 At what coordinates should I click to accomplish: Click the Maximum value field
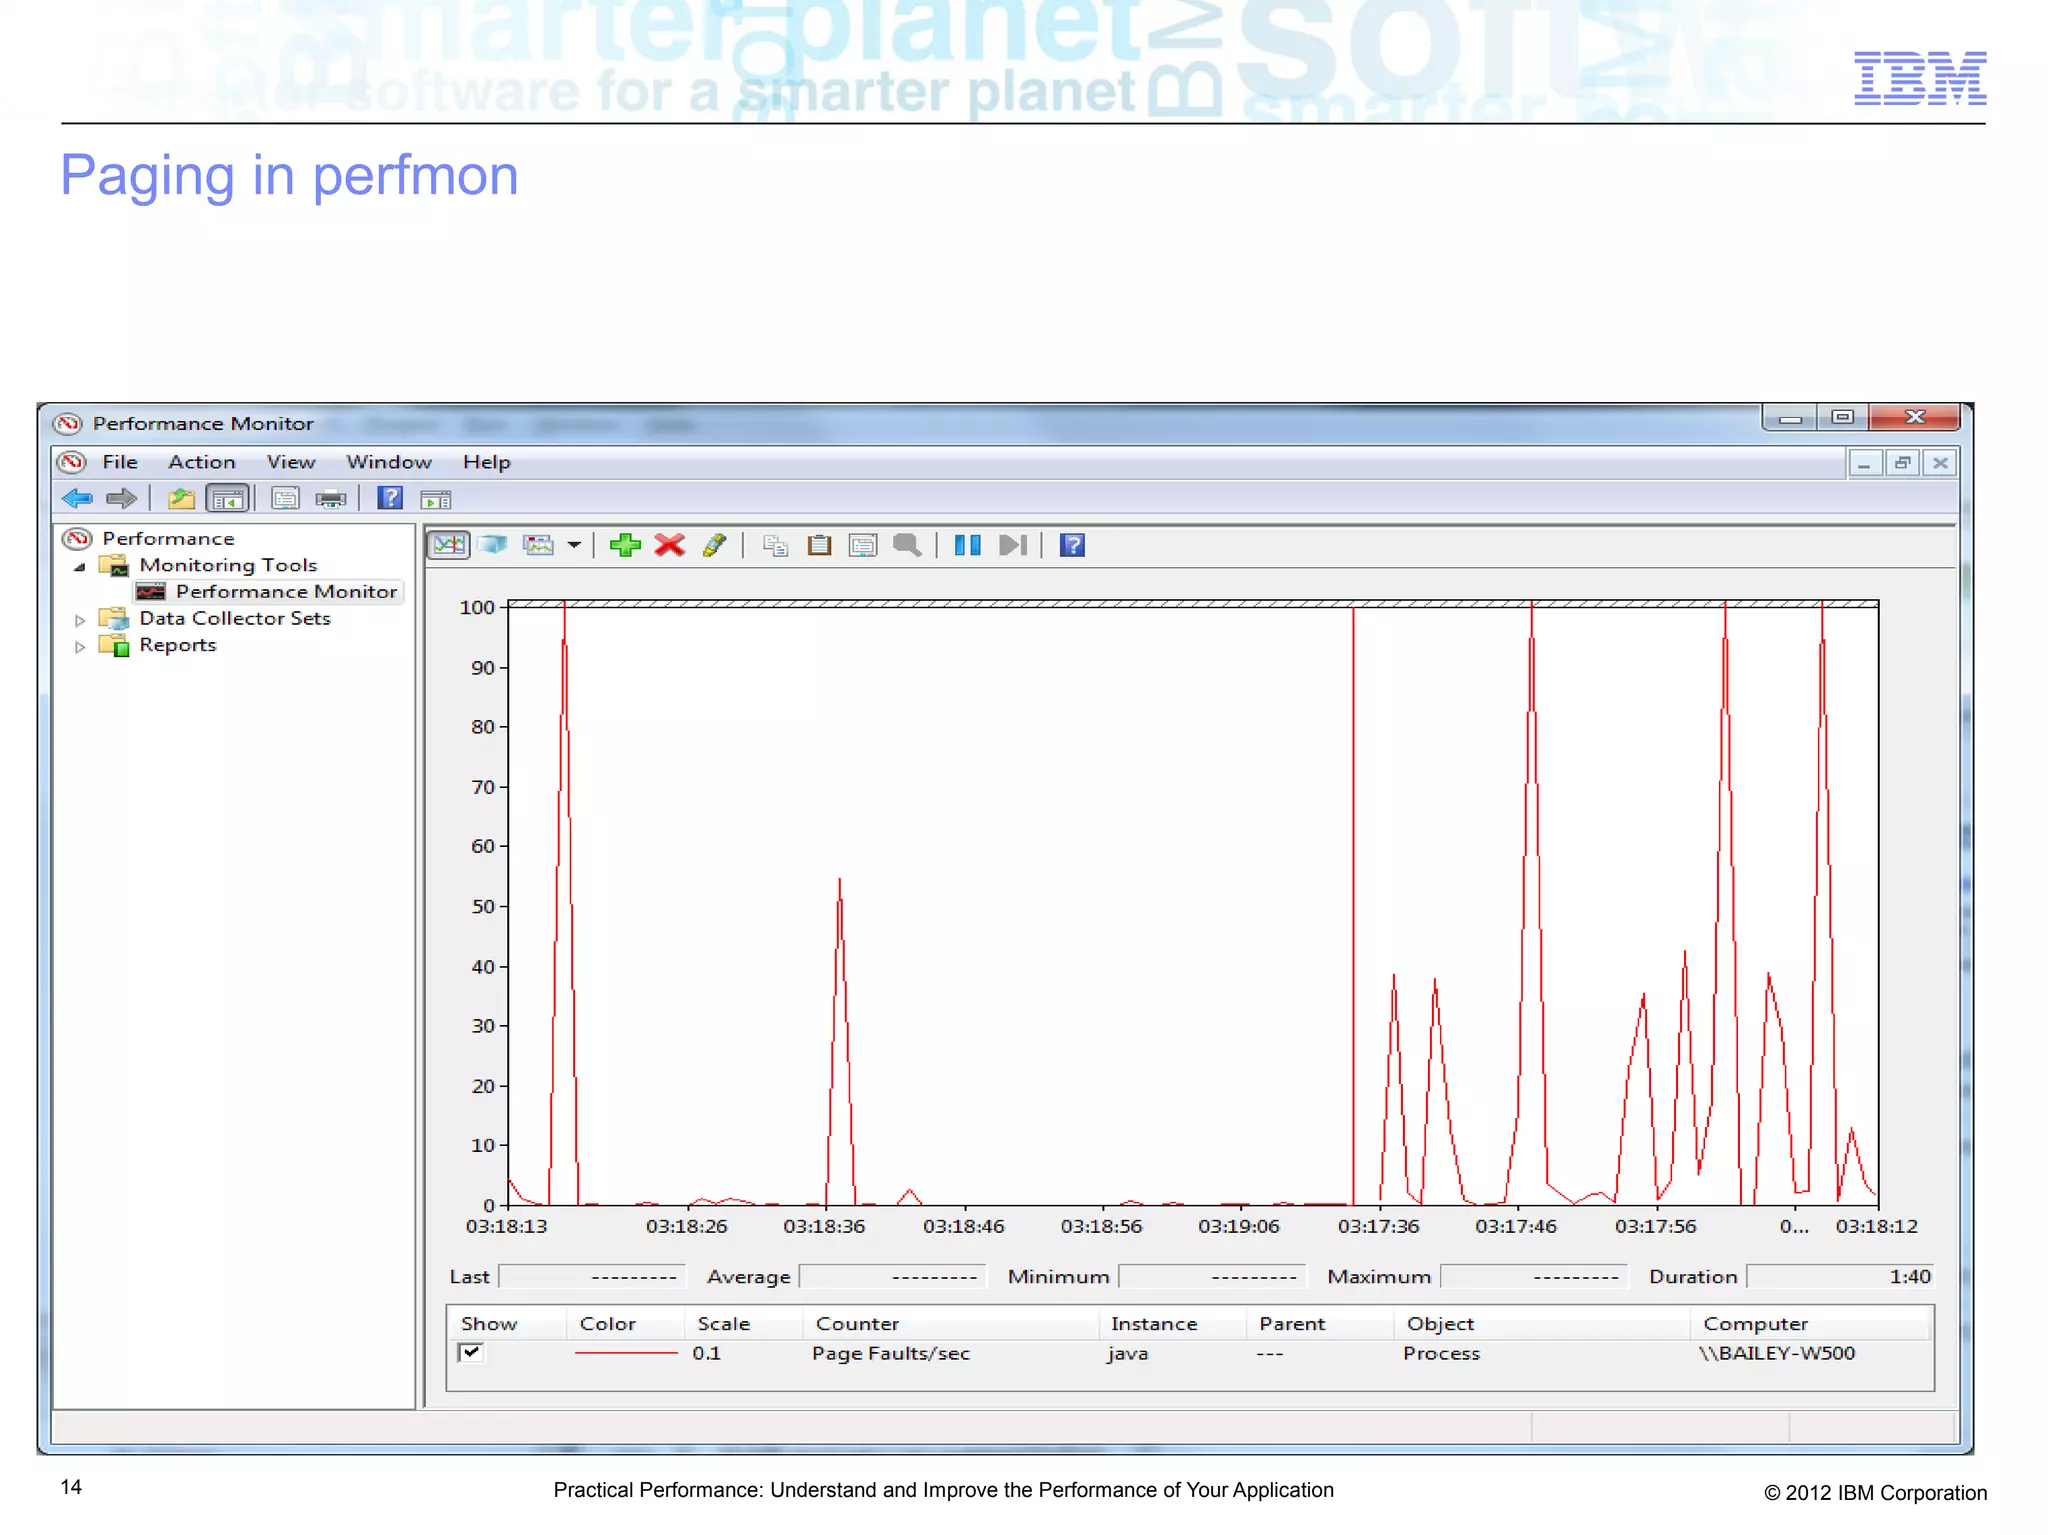[x=1534, y=1277]
